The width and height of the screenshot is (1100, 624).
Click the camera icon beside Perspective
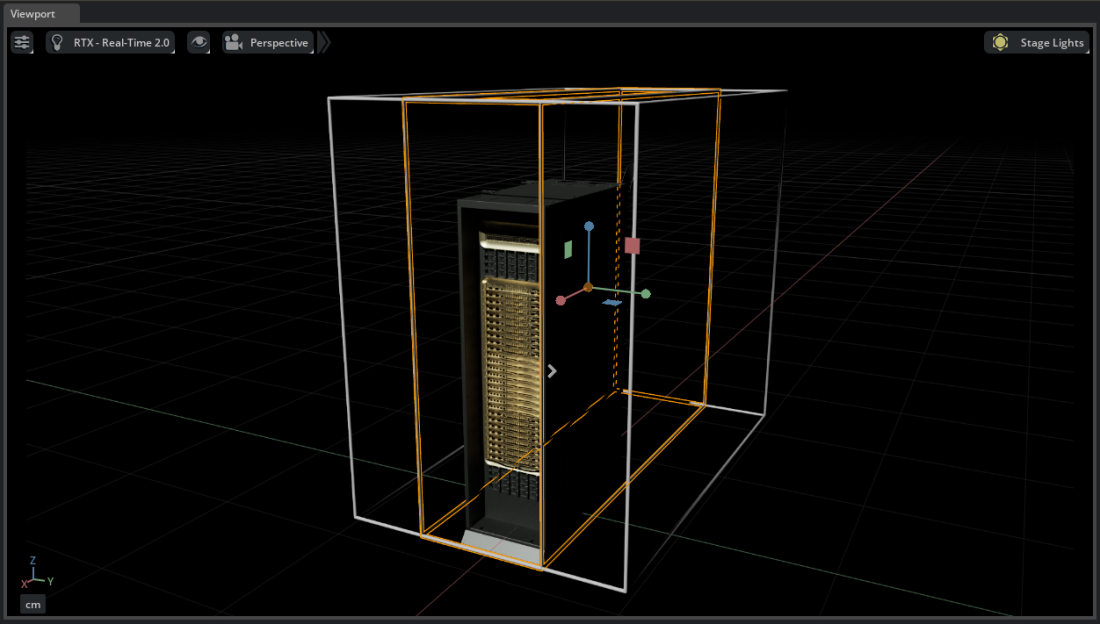[x=232, y=42]
